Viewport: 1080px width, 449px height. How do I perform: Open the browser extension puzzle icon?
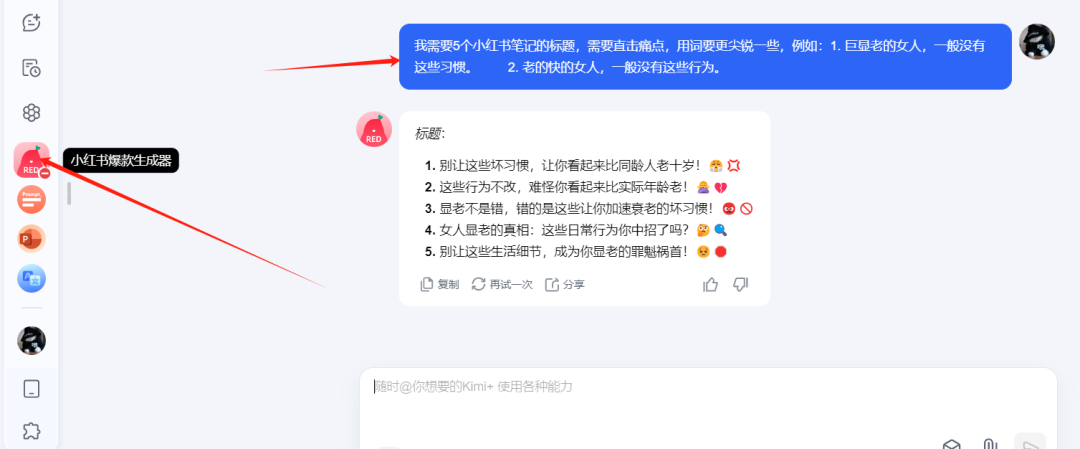point(31,431)
